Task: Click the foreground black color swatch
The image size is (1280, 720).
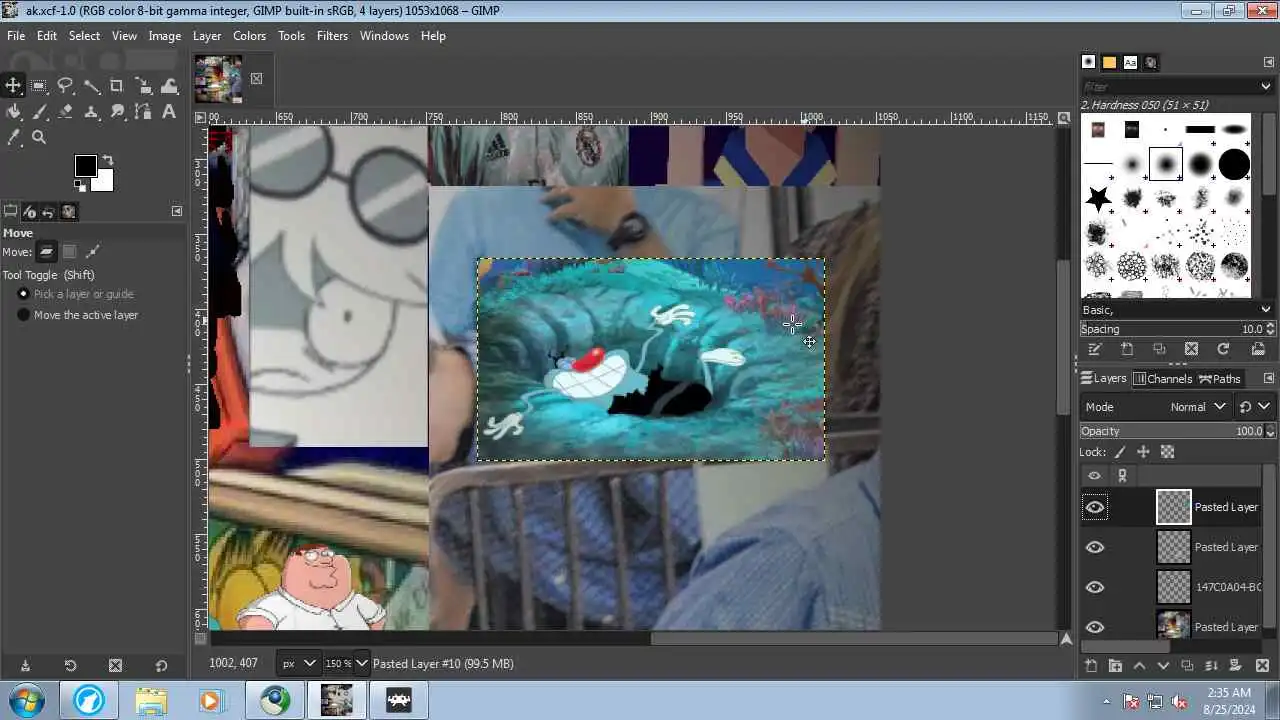Action: [85, 166]
